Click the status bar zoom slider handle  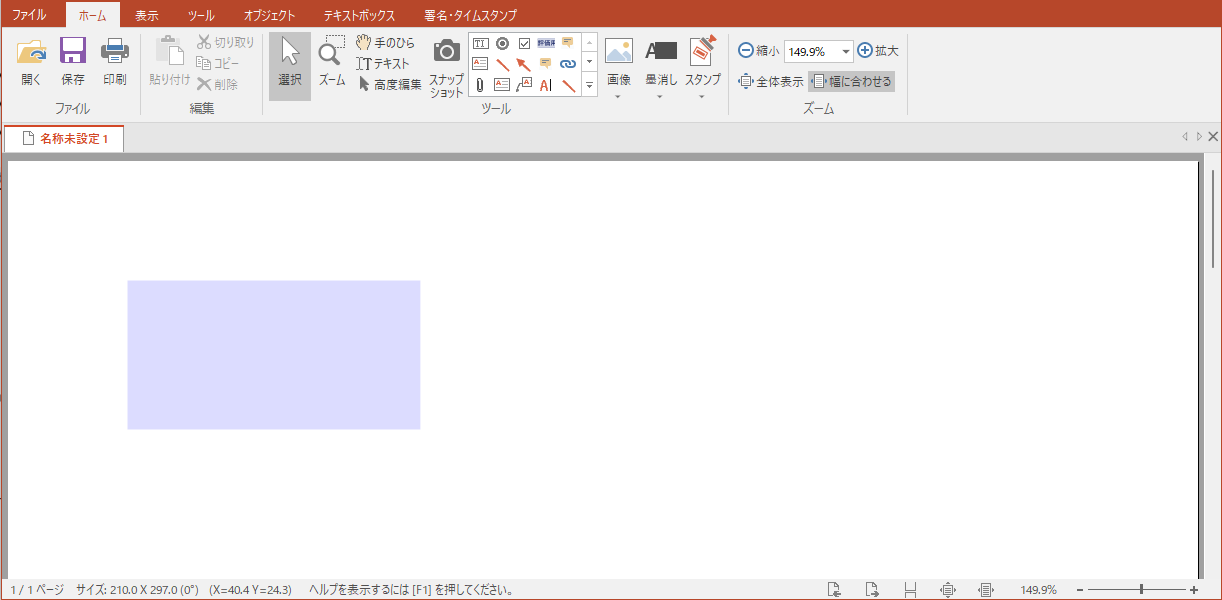pyautogui.click(x=1141, y=590)
